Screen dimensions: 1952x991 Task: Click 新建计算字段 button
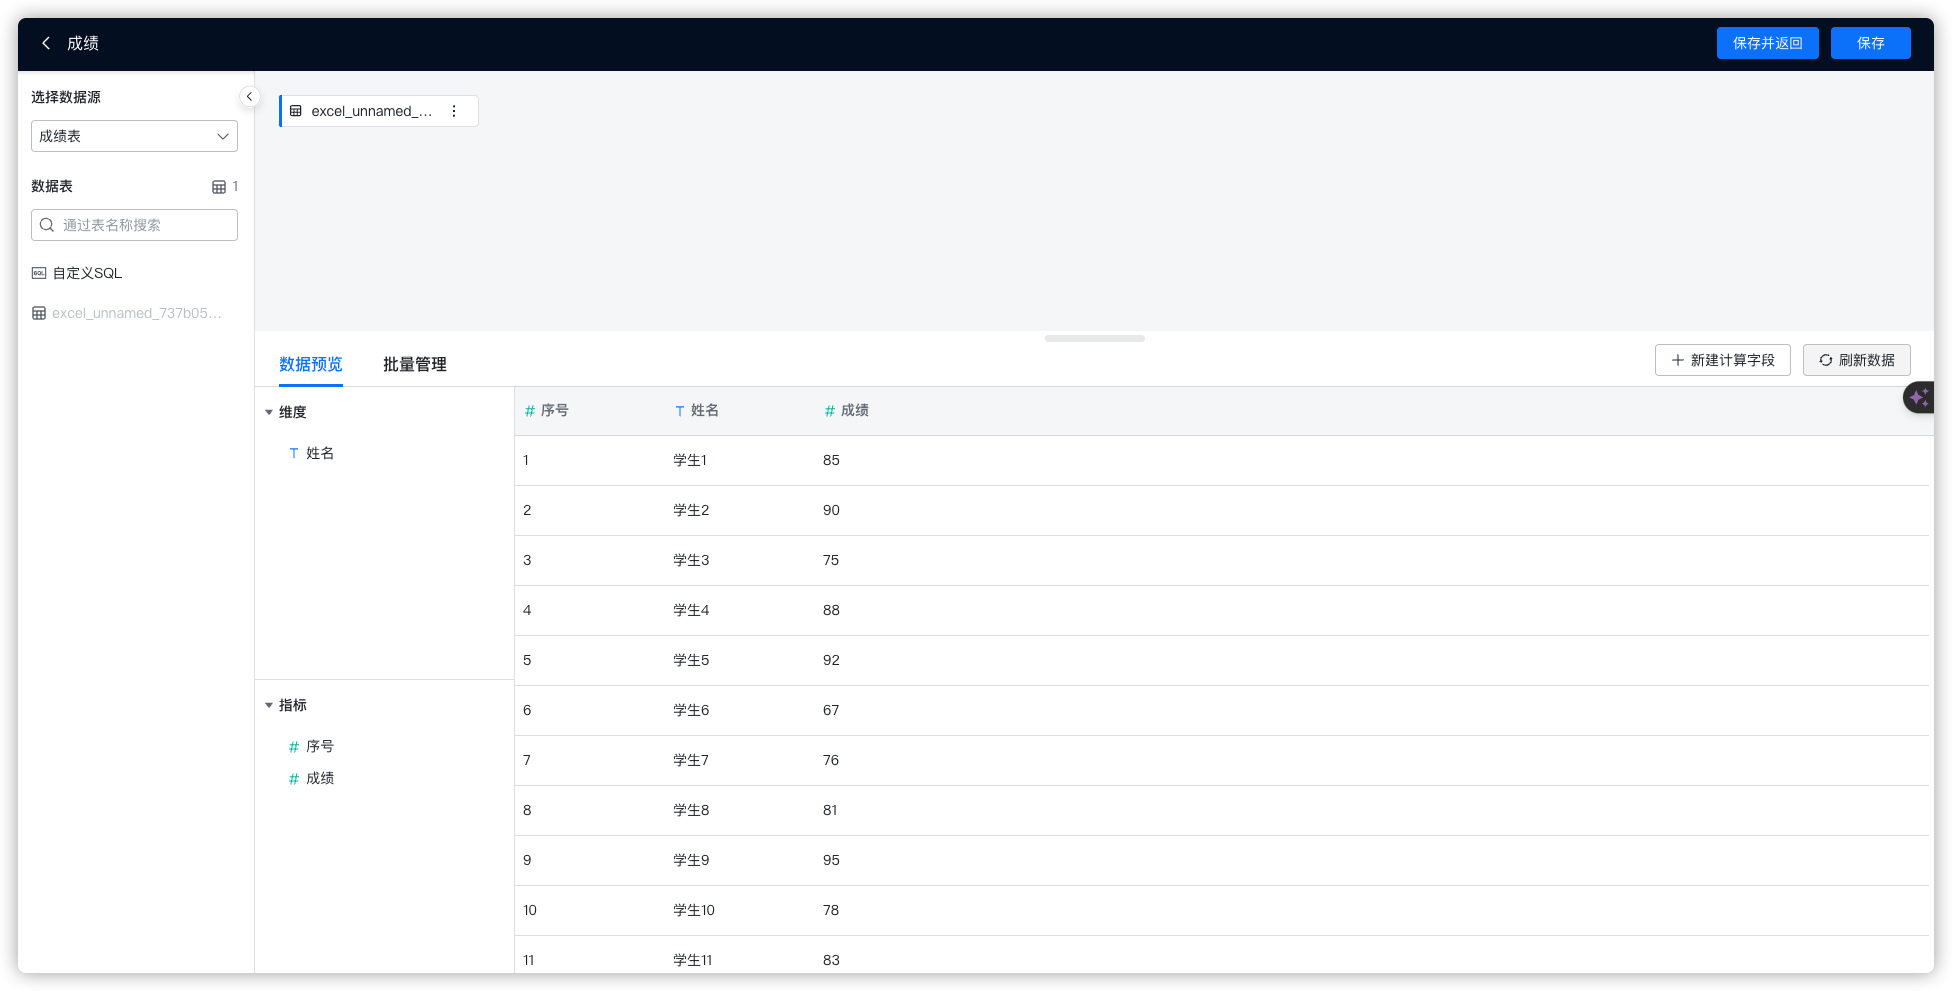[x=1723, y=360]
